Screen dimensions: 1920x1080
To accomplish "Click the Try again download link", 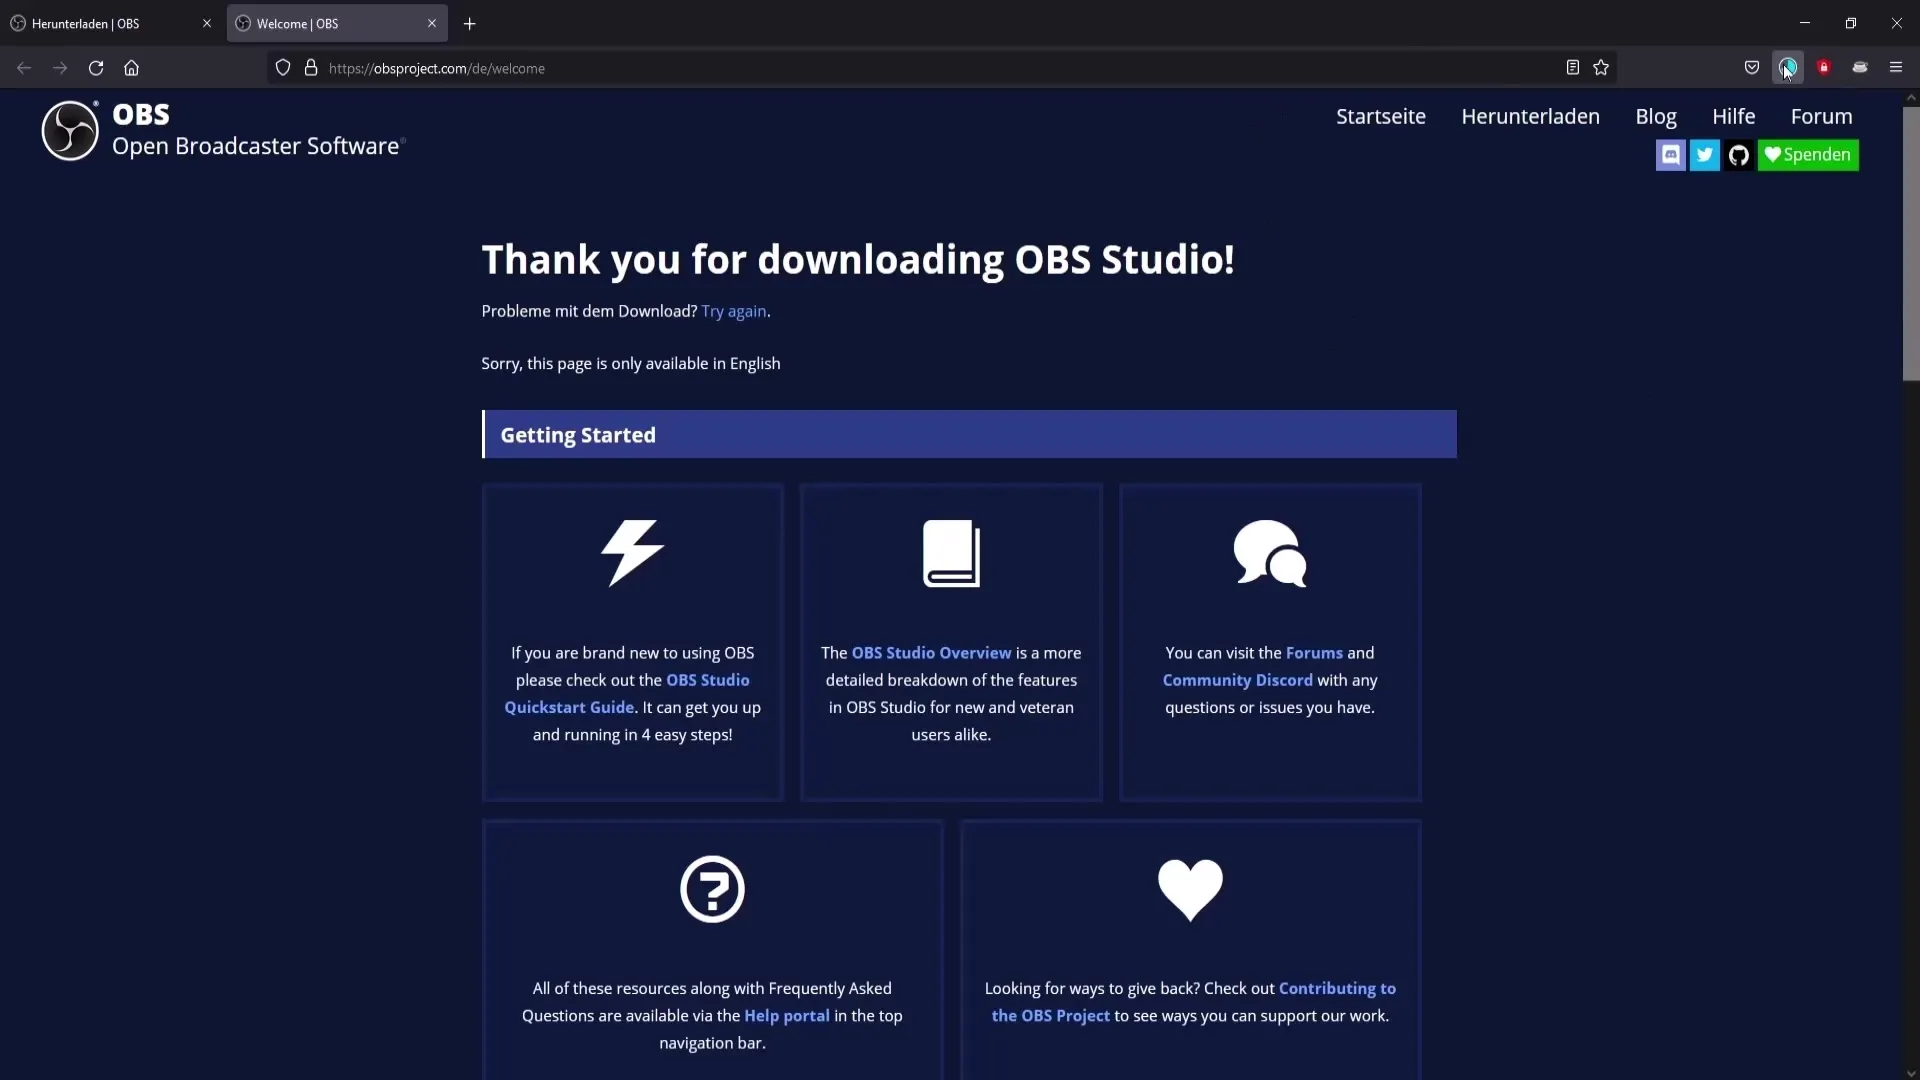I will (x=734, y=311).
